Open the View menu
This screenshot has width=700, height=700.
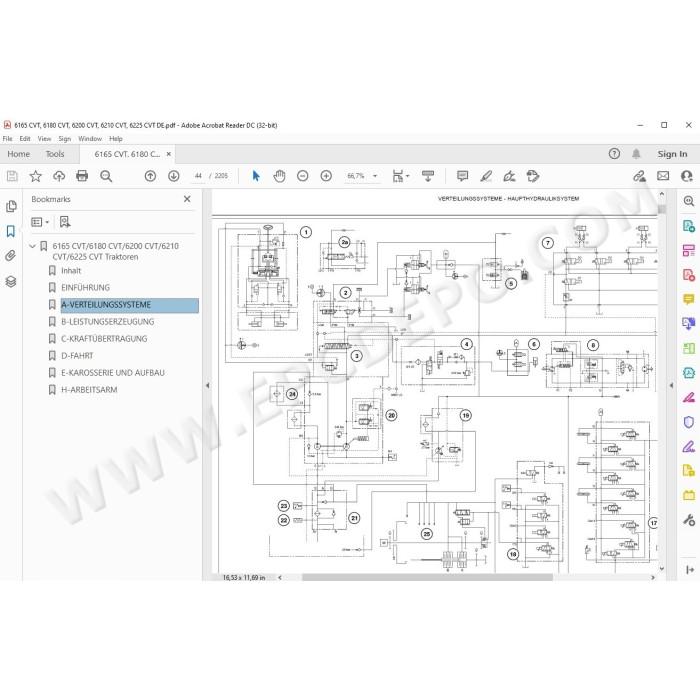coord(44,139)
